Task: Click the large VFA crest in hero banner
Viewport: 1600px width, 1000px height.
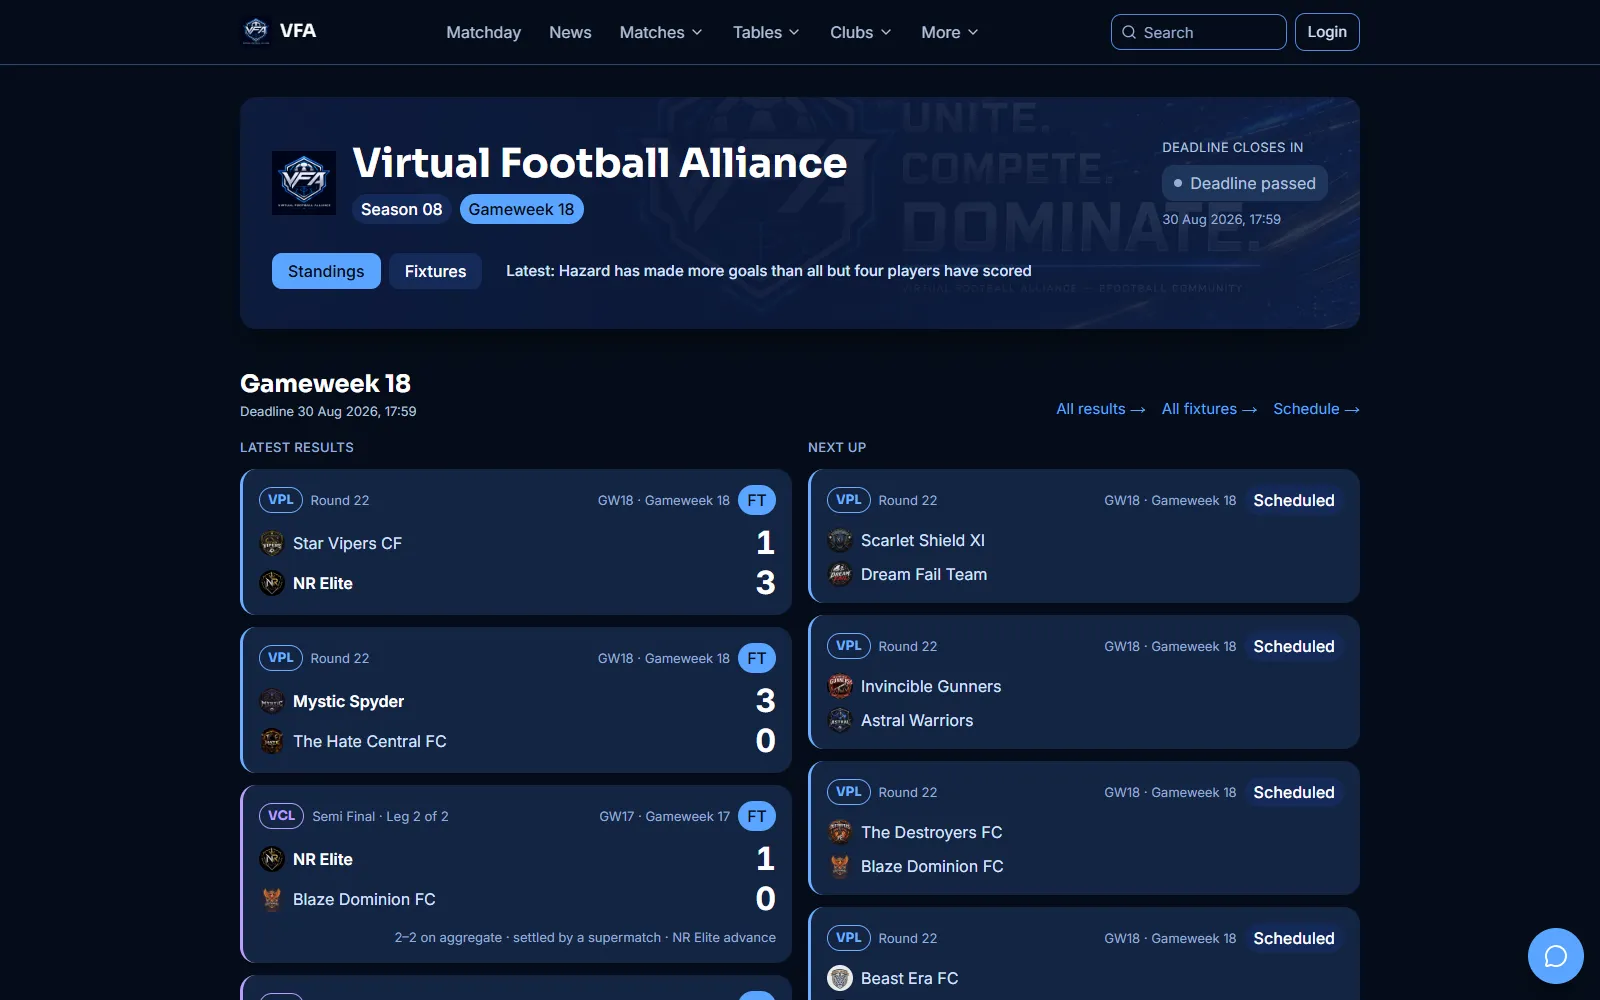Action: (304, 183)
